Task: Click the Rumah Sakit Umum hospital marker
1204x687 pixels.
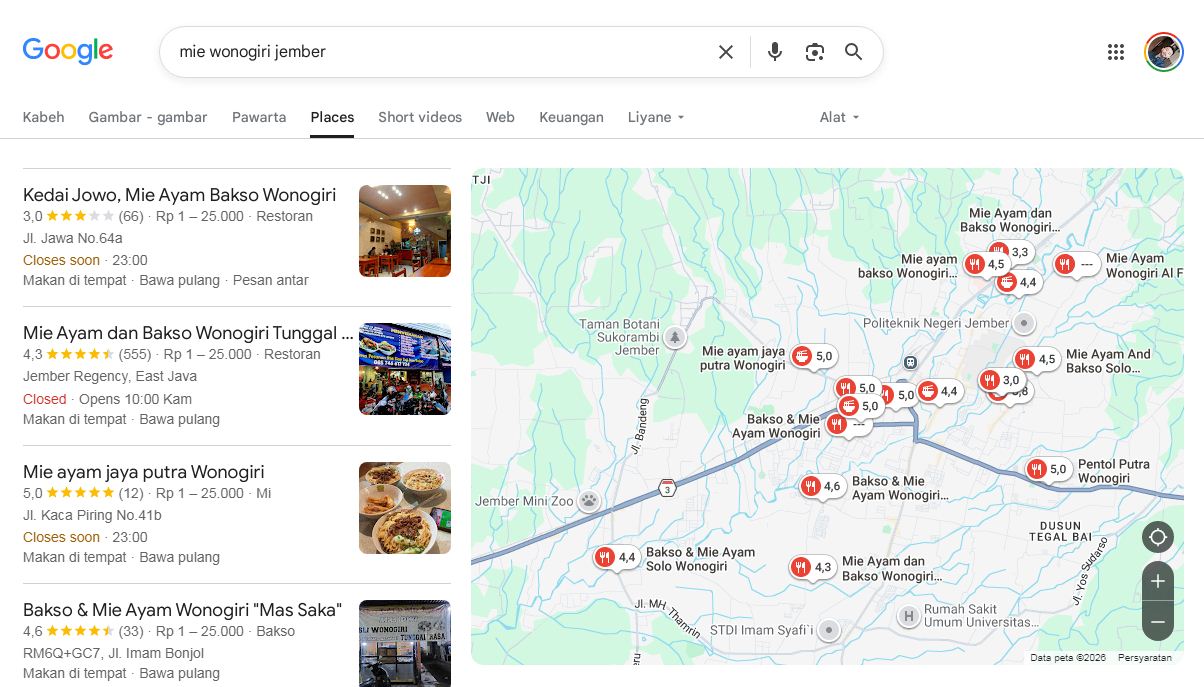Action: [909, 616]
